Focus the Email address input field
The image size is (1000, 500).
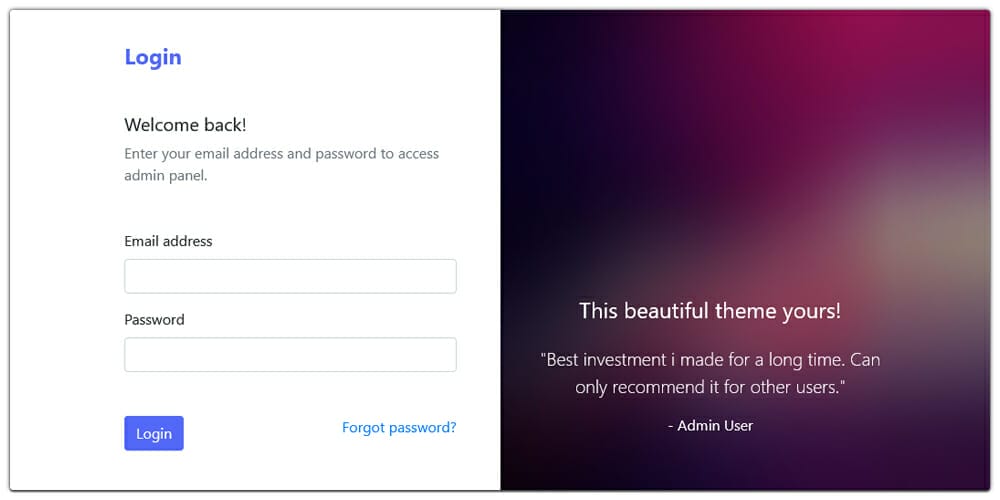(x=290, y=276)
